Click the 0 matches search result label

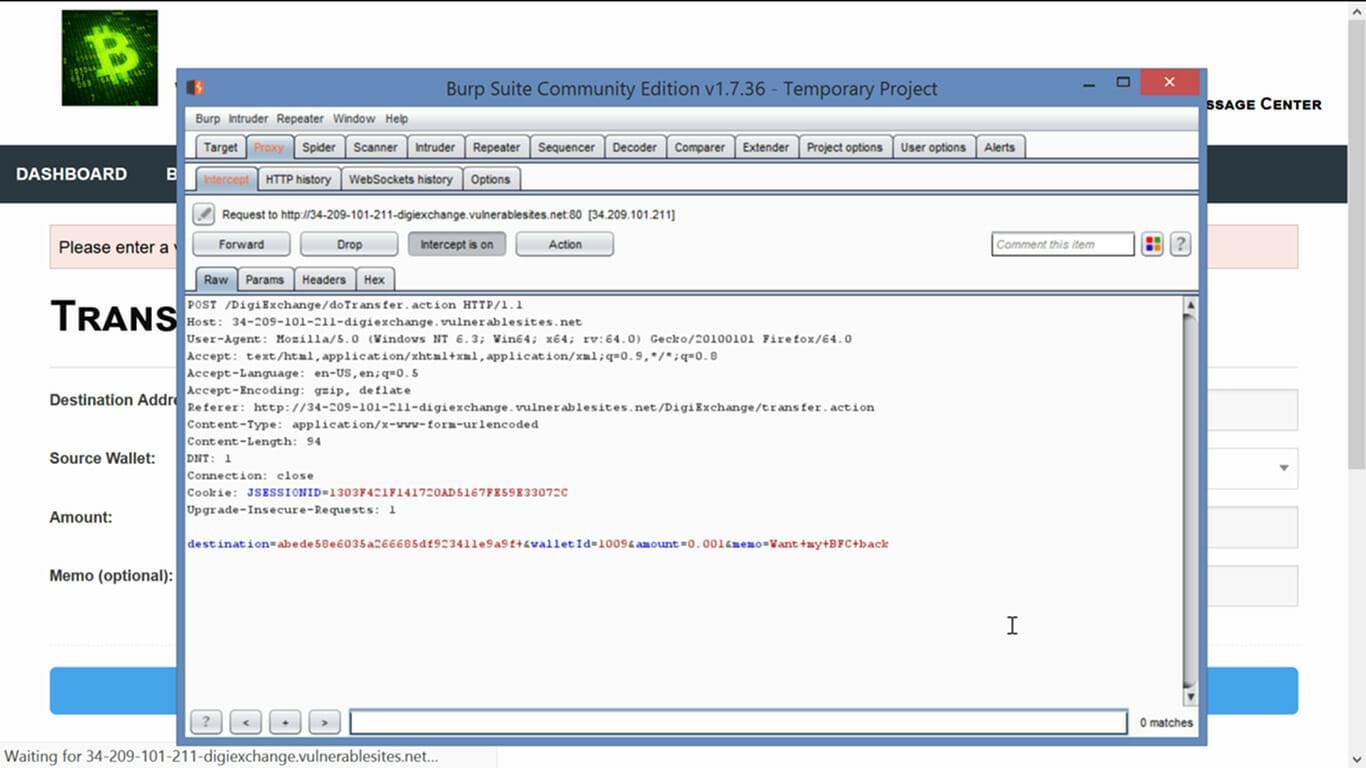point(1166,722)
